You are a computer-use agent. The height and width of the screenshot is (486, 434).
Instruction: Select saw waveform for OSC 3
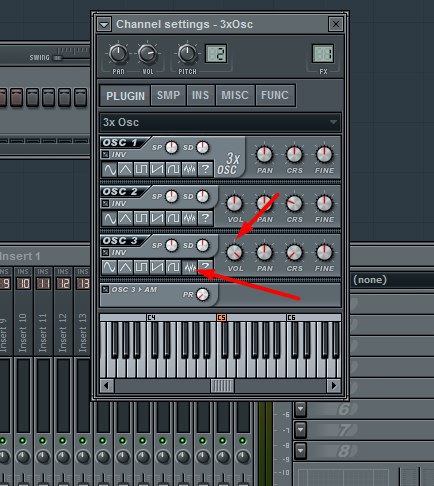coord(157,267)
